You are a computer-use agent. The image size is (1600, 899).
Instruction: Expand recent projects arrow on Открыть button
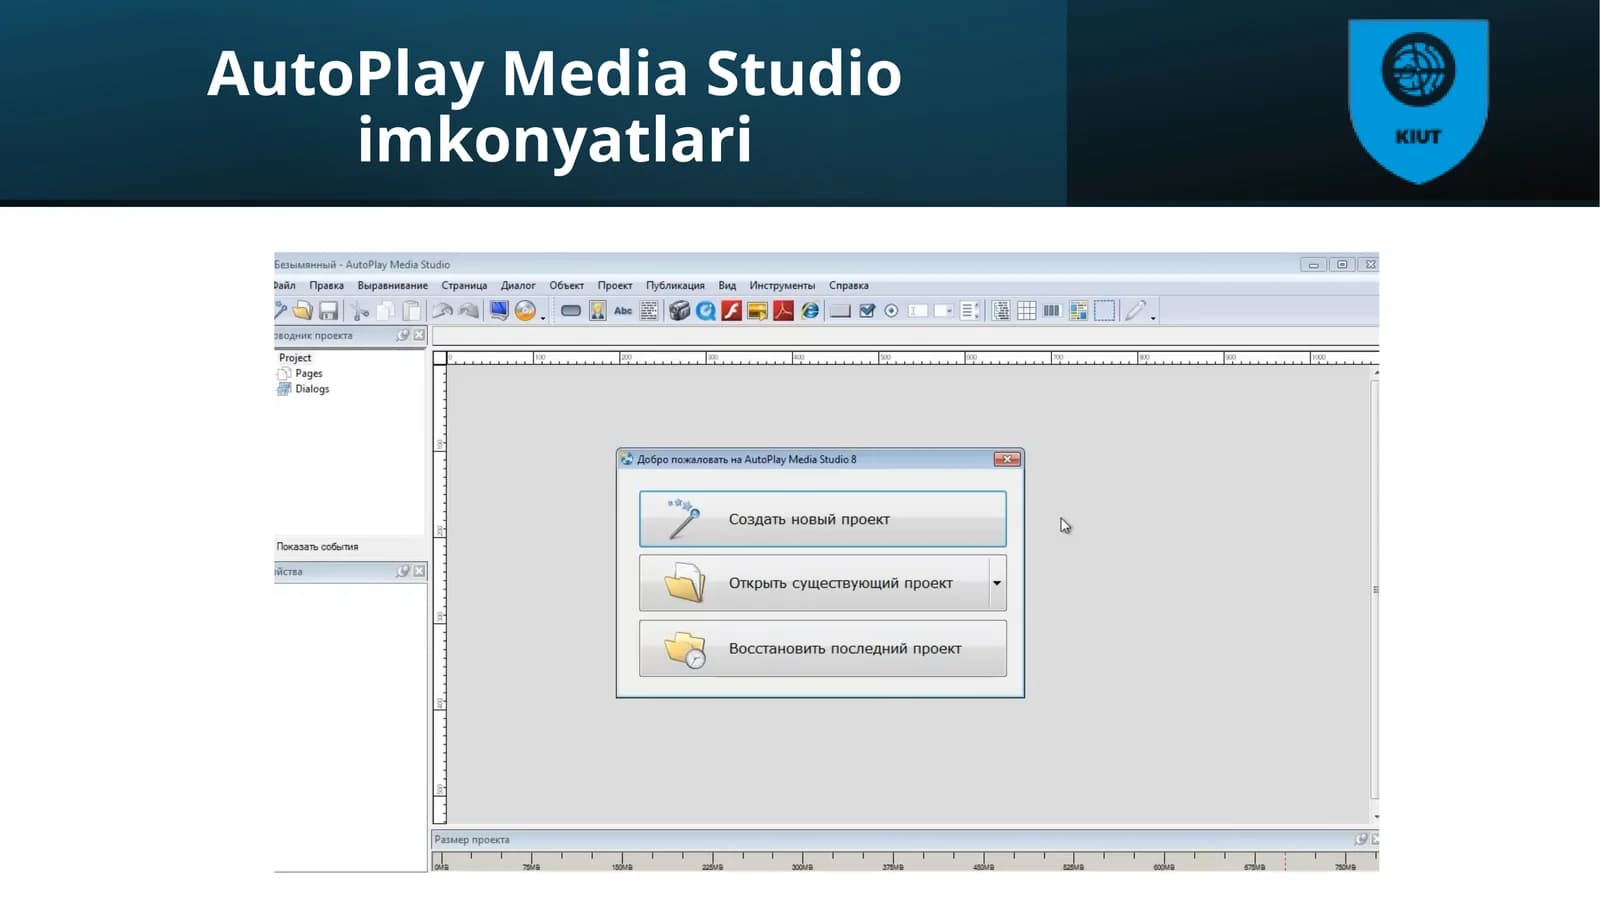[997, 583]
